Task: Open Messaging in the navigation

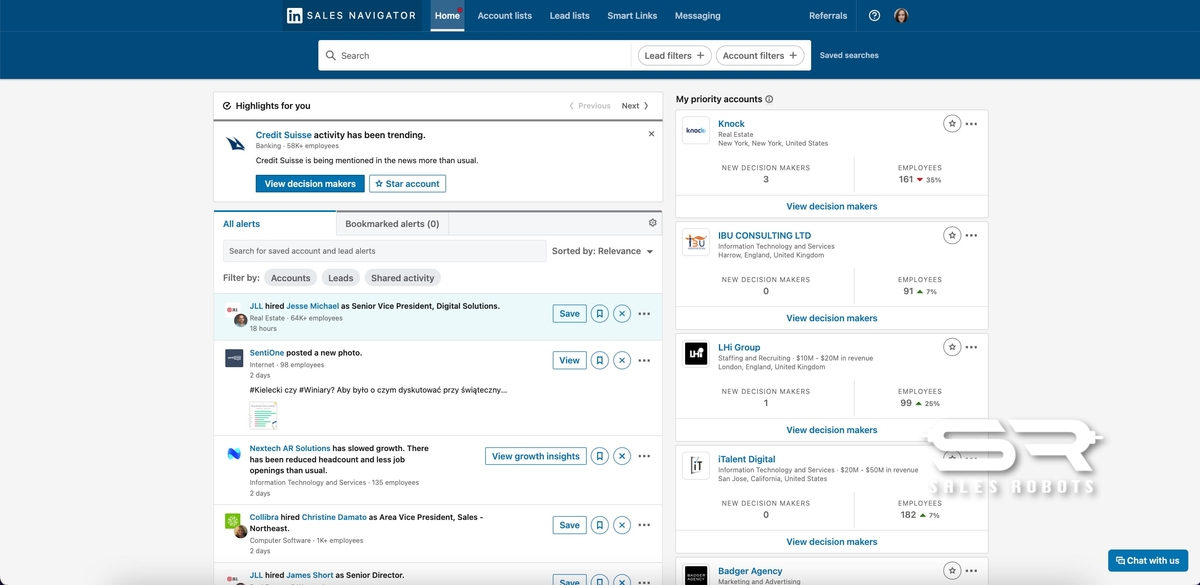Action: pyautogui.click(x=698, y=16)
